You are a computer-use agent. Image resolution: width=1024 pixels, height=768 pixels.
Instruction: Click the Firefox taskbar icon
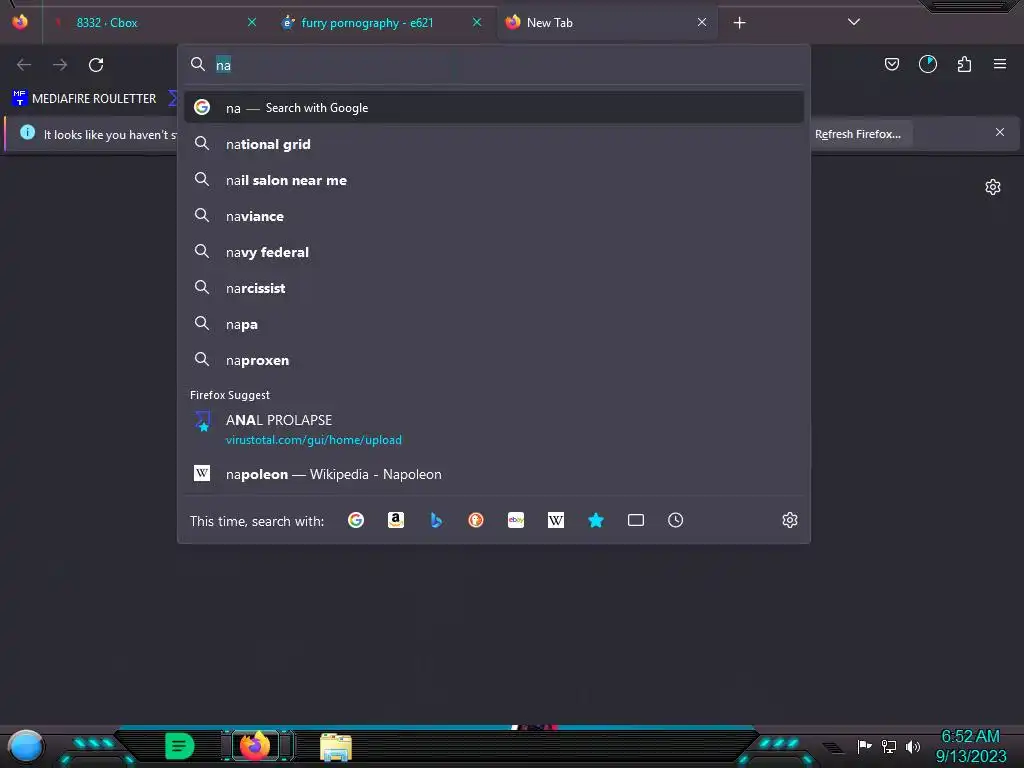tap(255, 745)
